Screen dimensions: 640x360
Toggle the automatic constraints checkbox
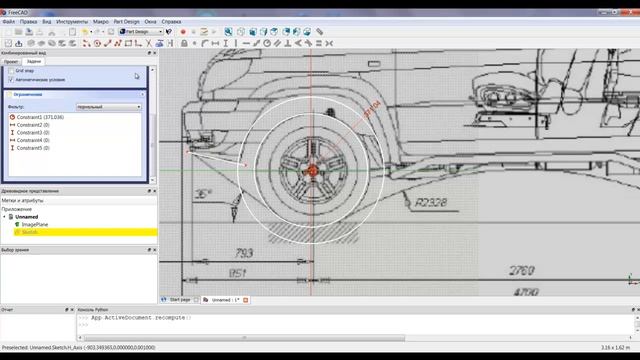coord(11,80)
